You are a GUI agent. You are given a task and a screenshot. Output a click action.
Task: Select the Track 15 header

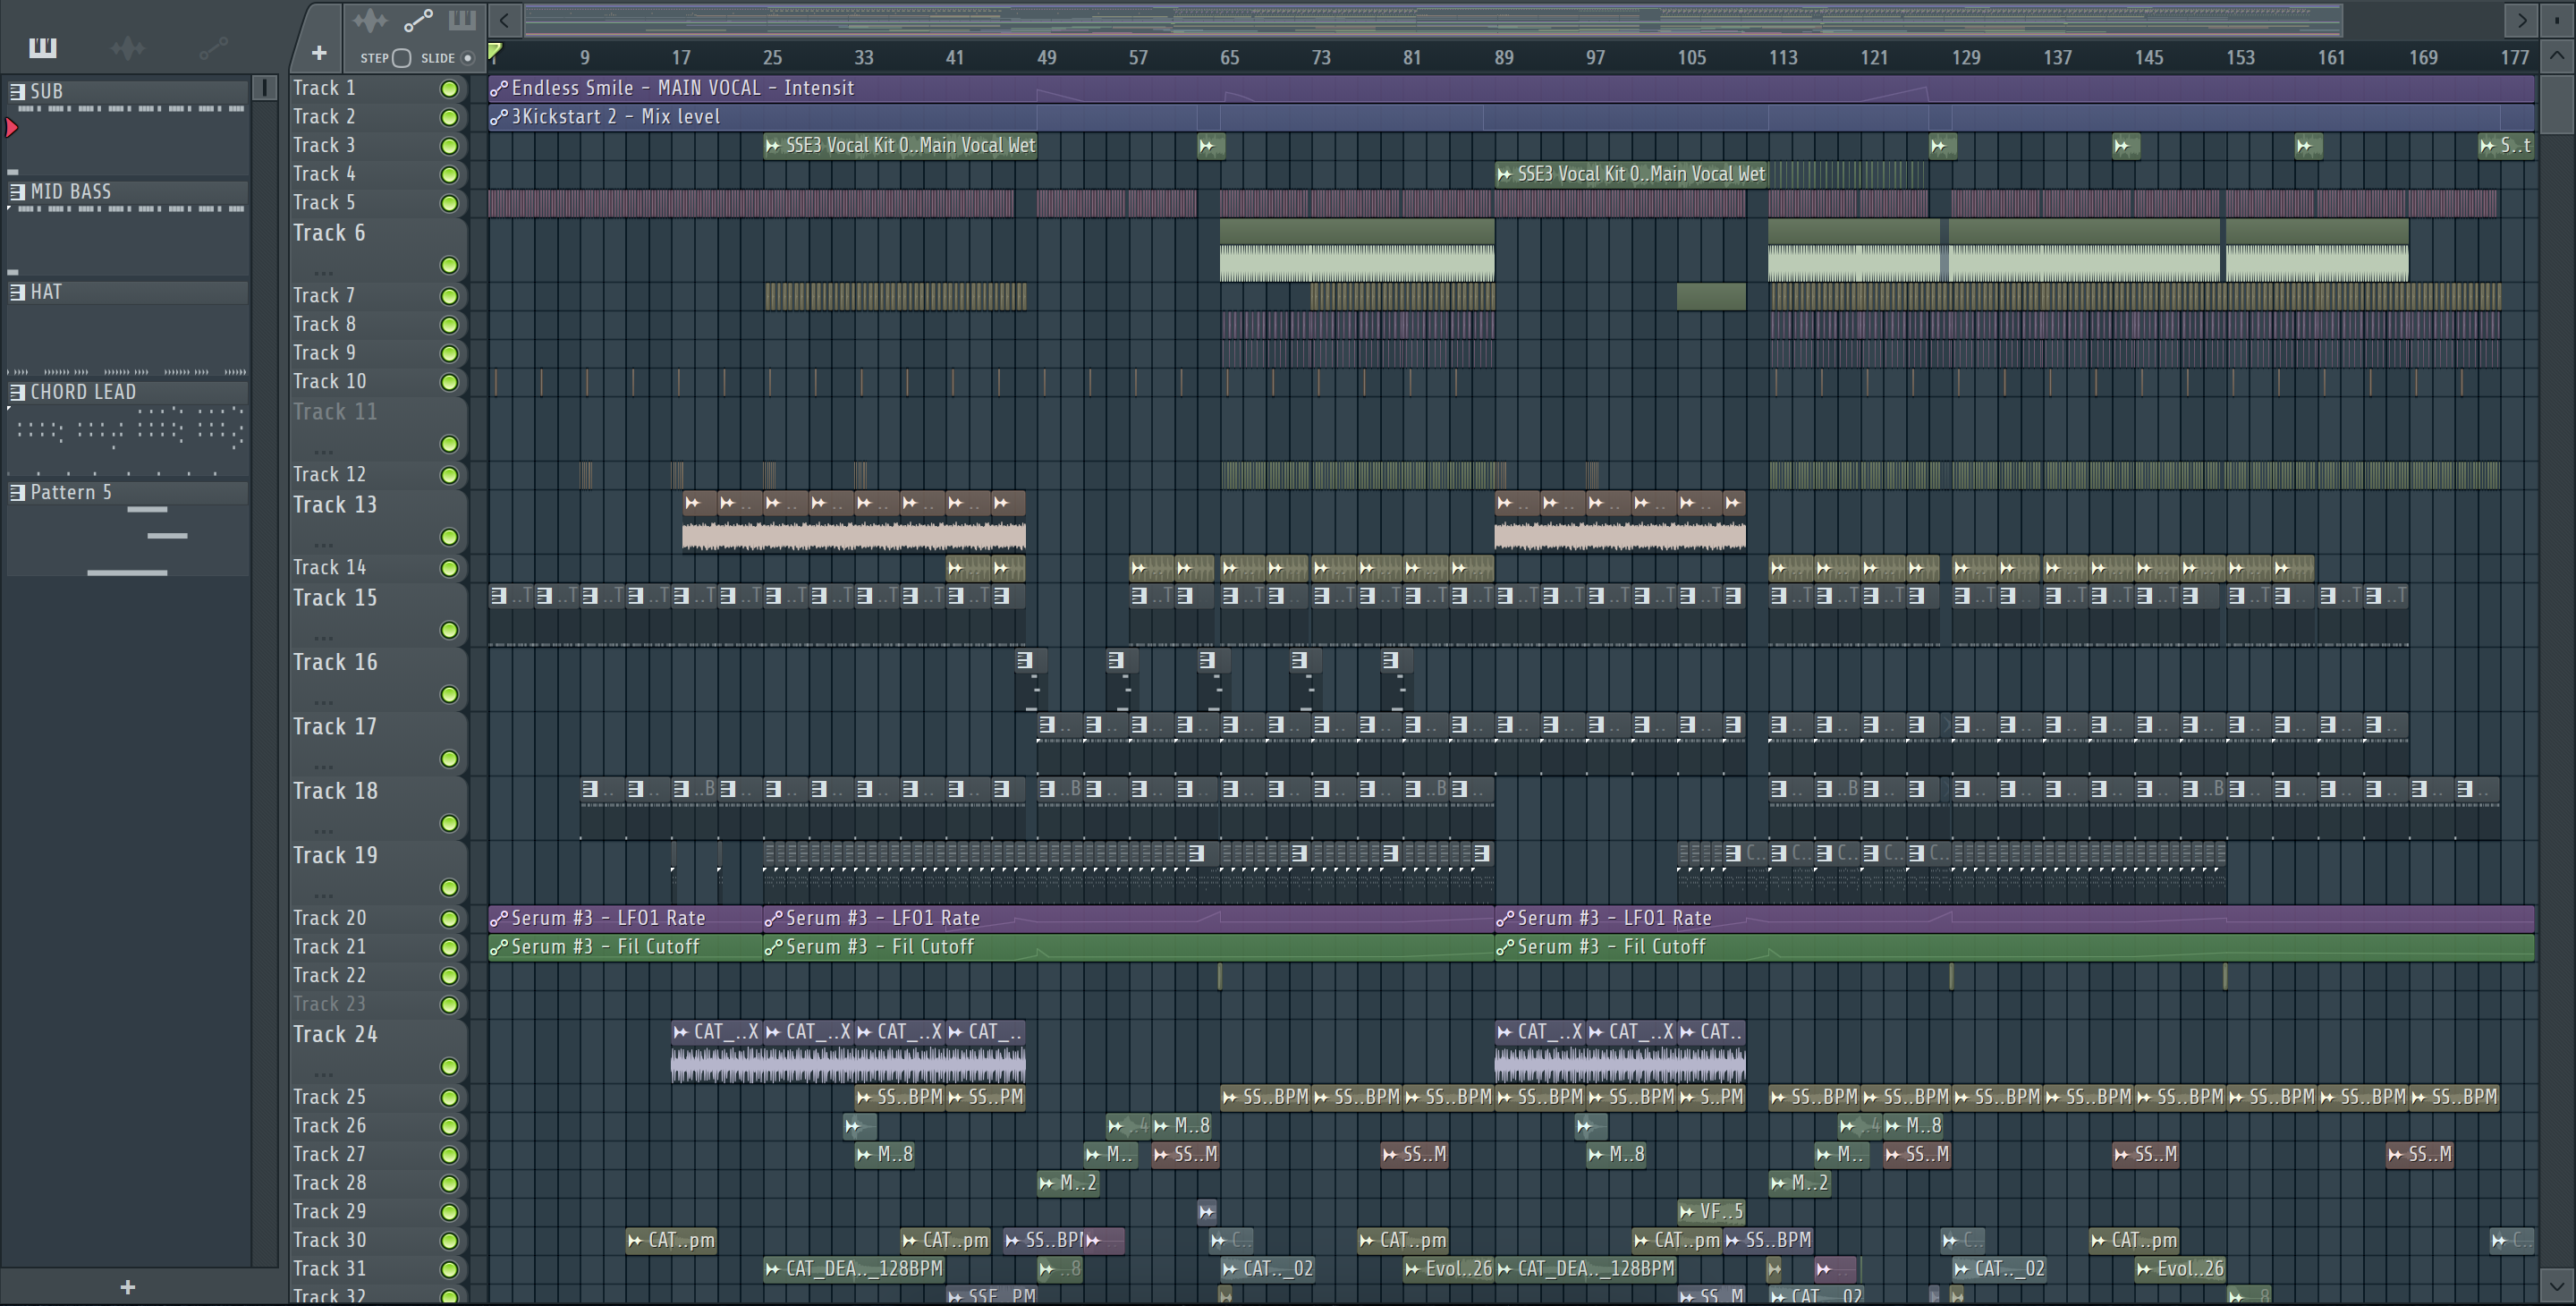click(x=378, y=614)
